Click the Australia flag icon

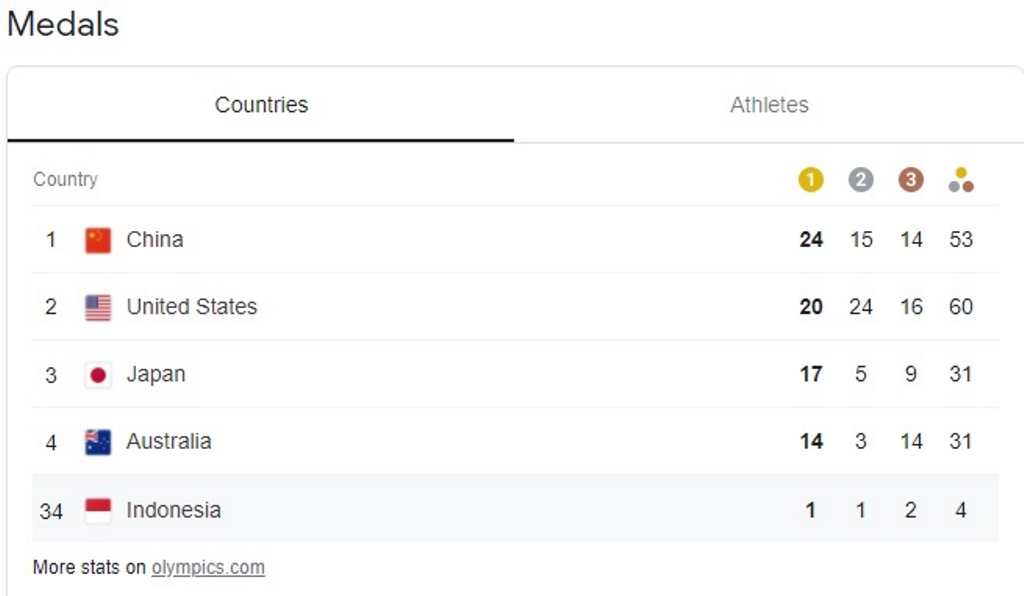pyautogui.click(x=98, y=442)
